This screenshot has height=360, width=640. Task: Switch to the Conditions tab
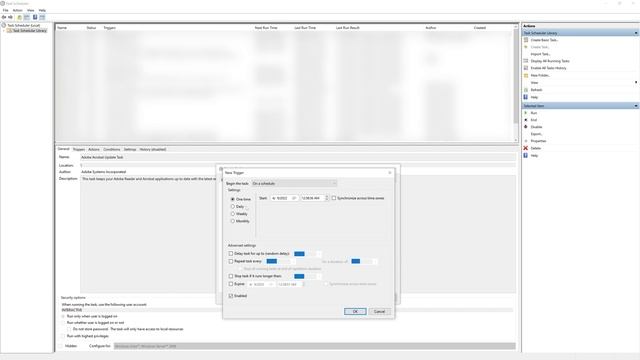tap(112, 149)
